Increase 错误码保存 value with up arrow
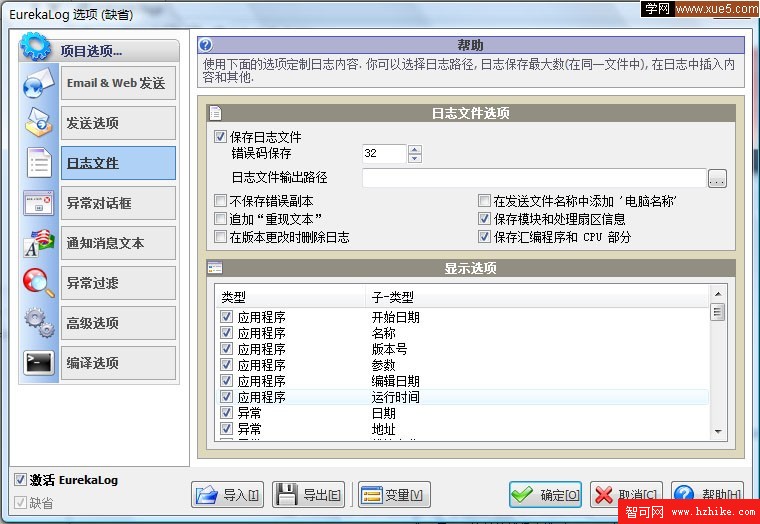 [x=415, y=149]
